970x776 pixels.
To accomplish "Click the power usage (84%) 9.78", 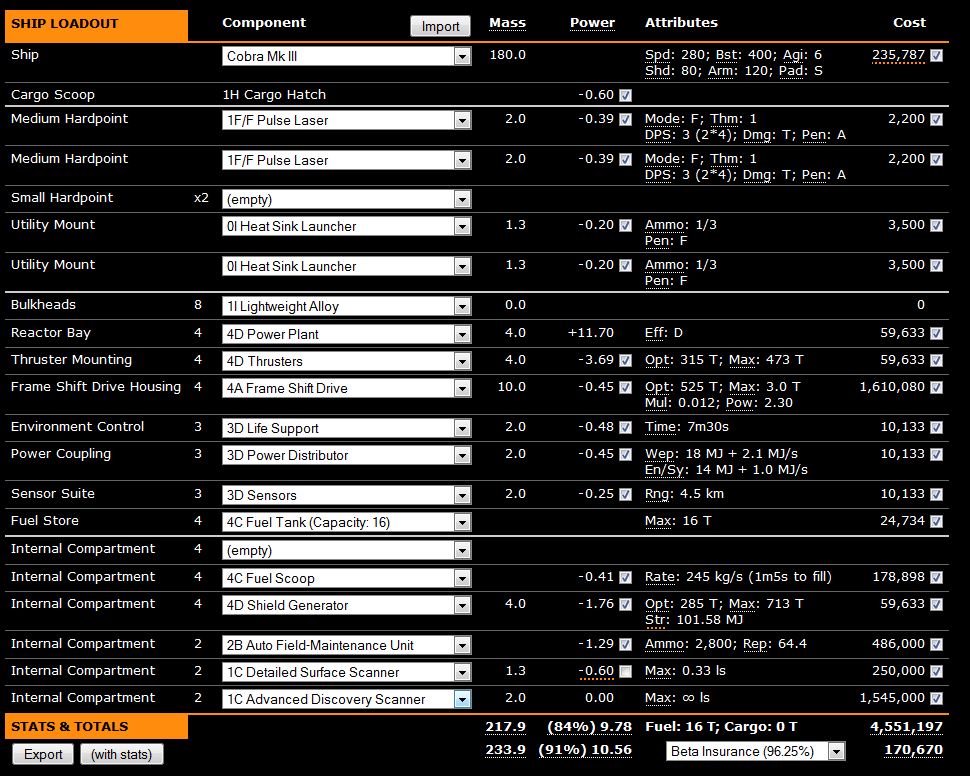I will tap(590, 727).
